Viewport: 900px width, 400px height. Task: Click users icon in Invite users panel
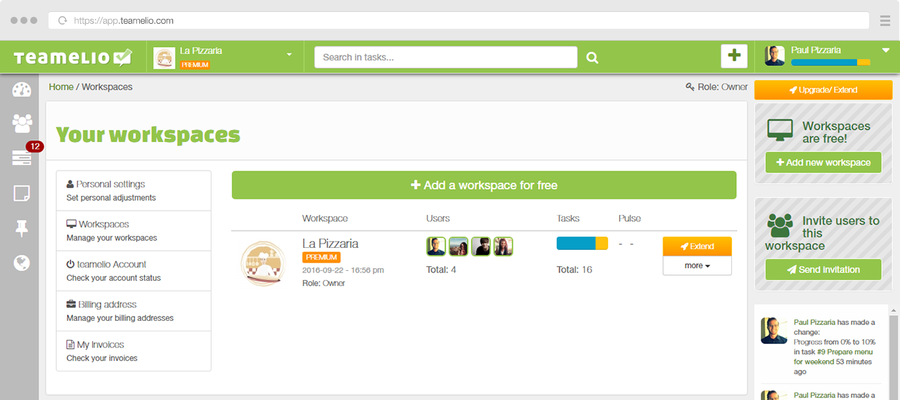tap(780, 225)
